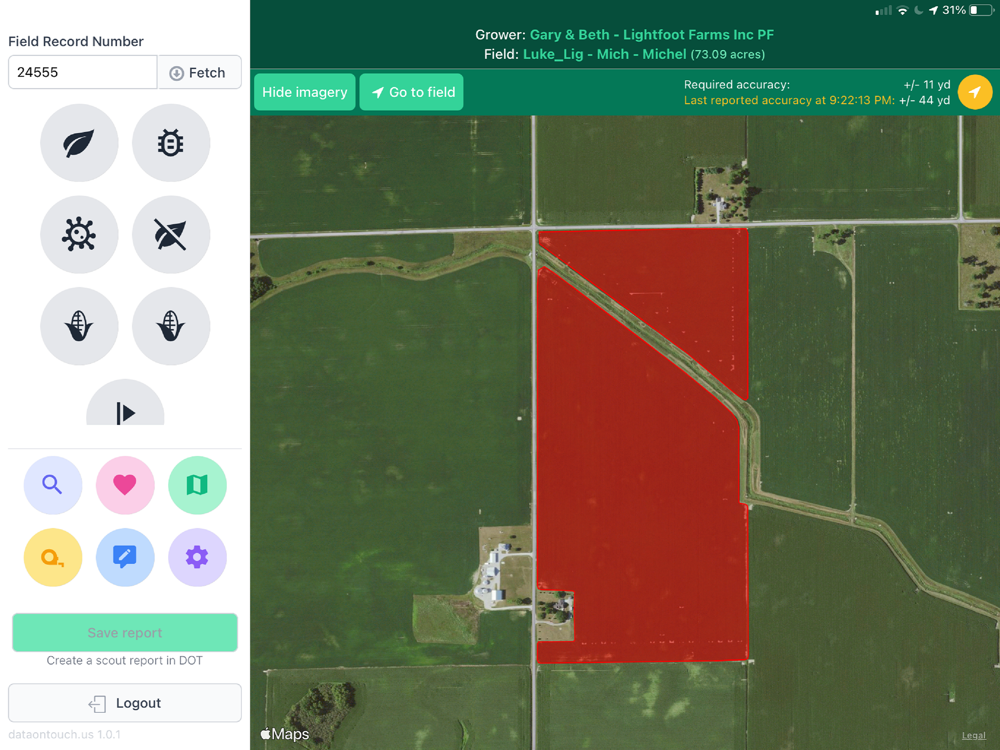Click the (73.09 acres) text

coord(728,55)
